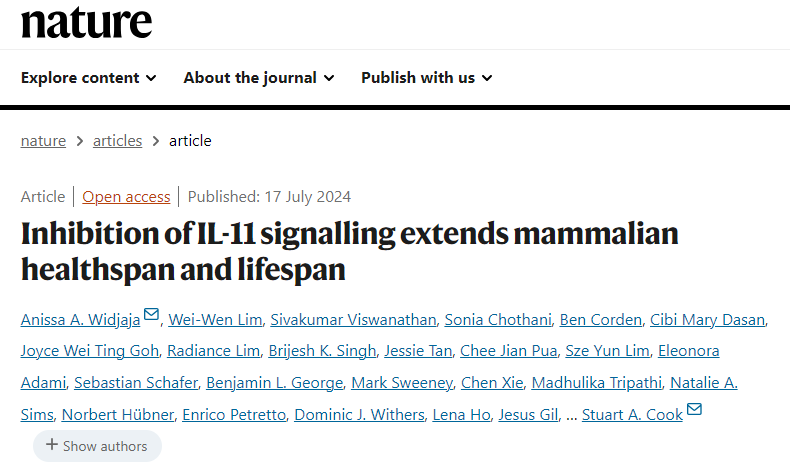Click author Norbert Hübner
Screen dimensions: 790x475
118,415
